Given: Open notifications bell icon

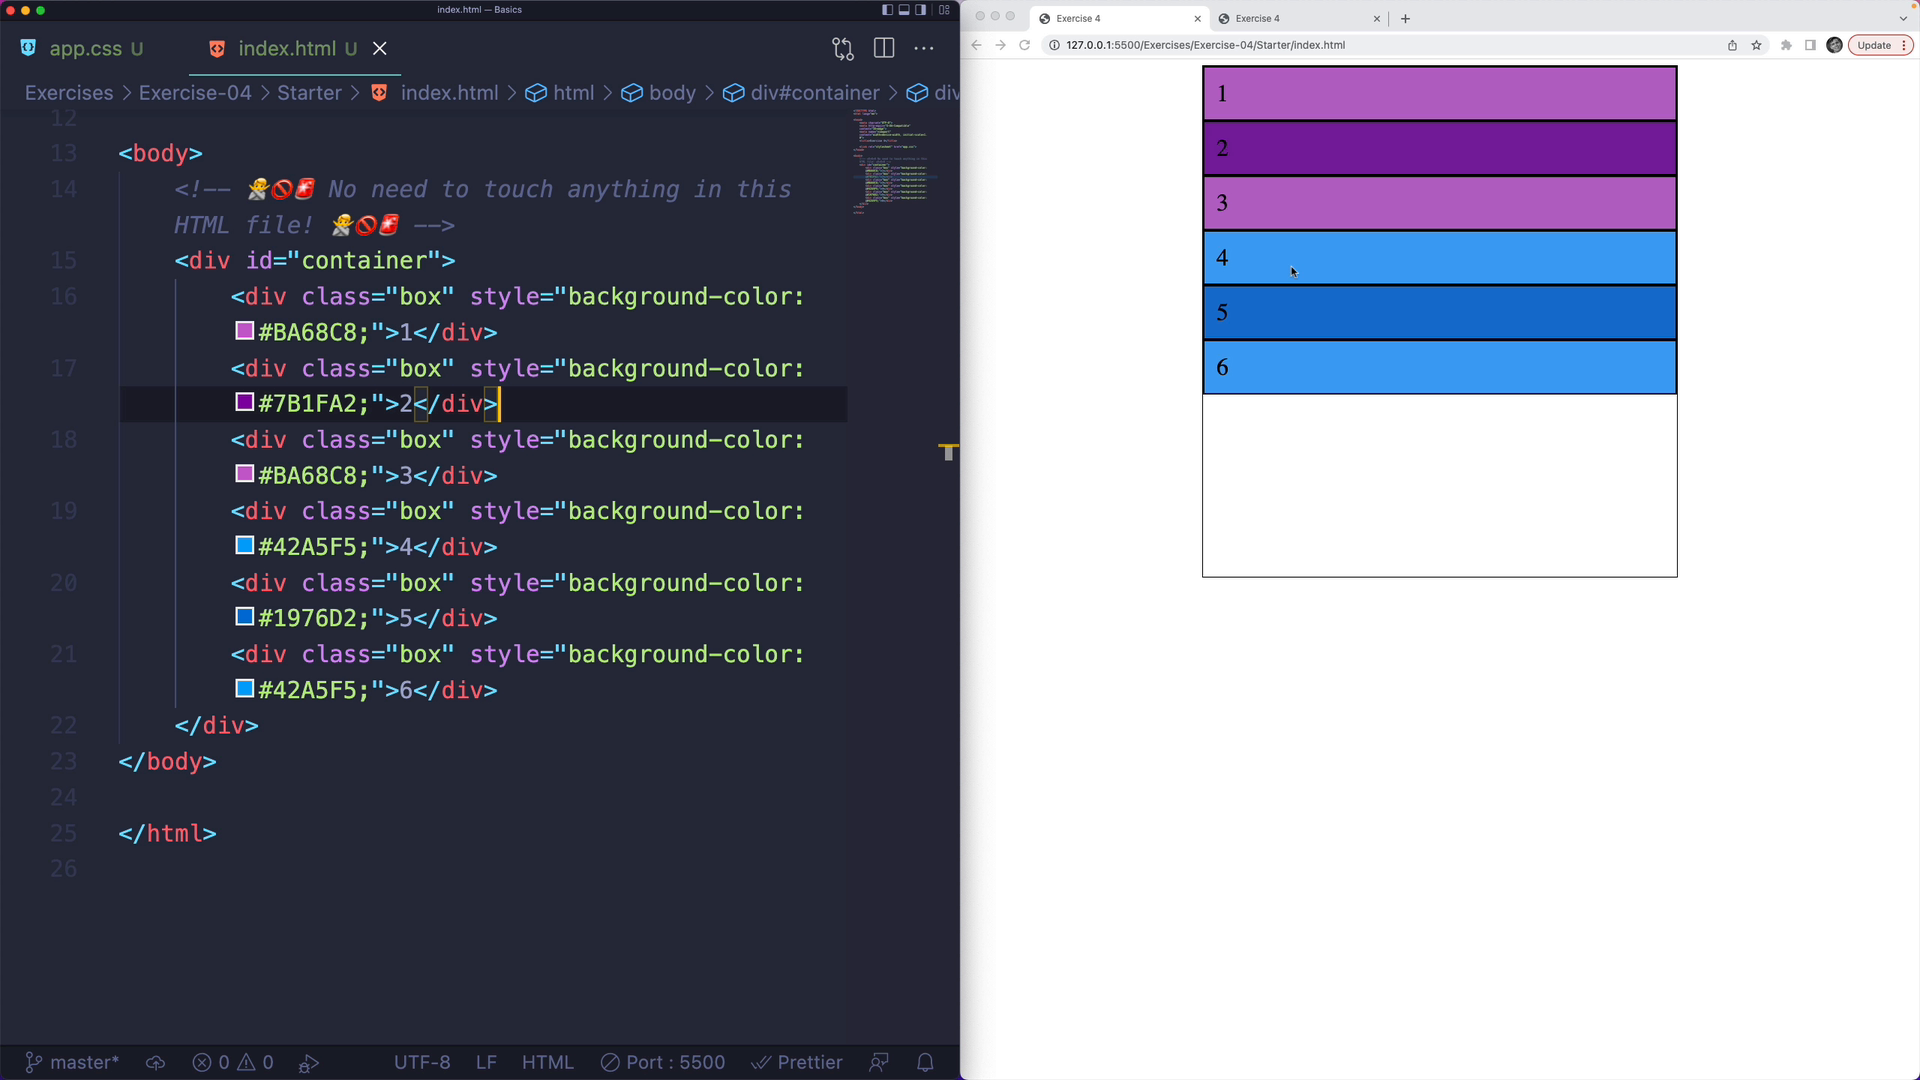Looking at the screenshot, I should (x=926, y=1062).
